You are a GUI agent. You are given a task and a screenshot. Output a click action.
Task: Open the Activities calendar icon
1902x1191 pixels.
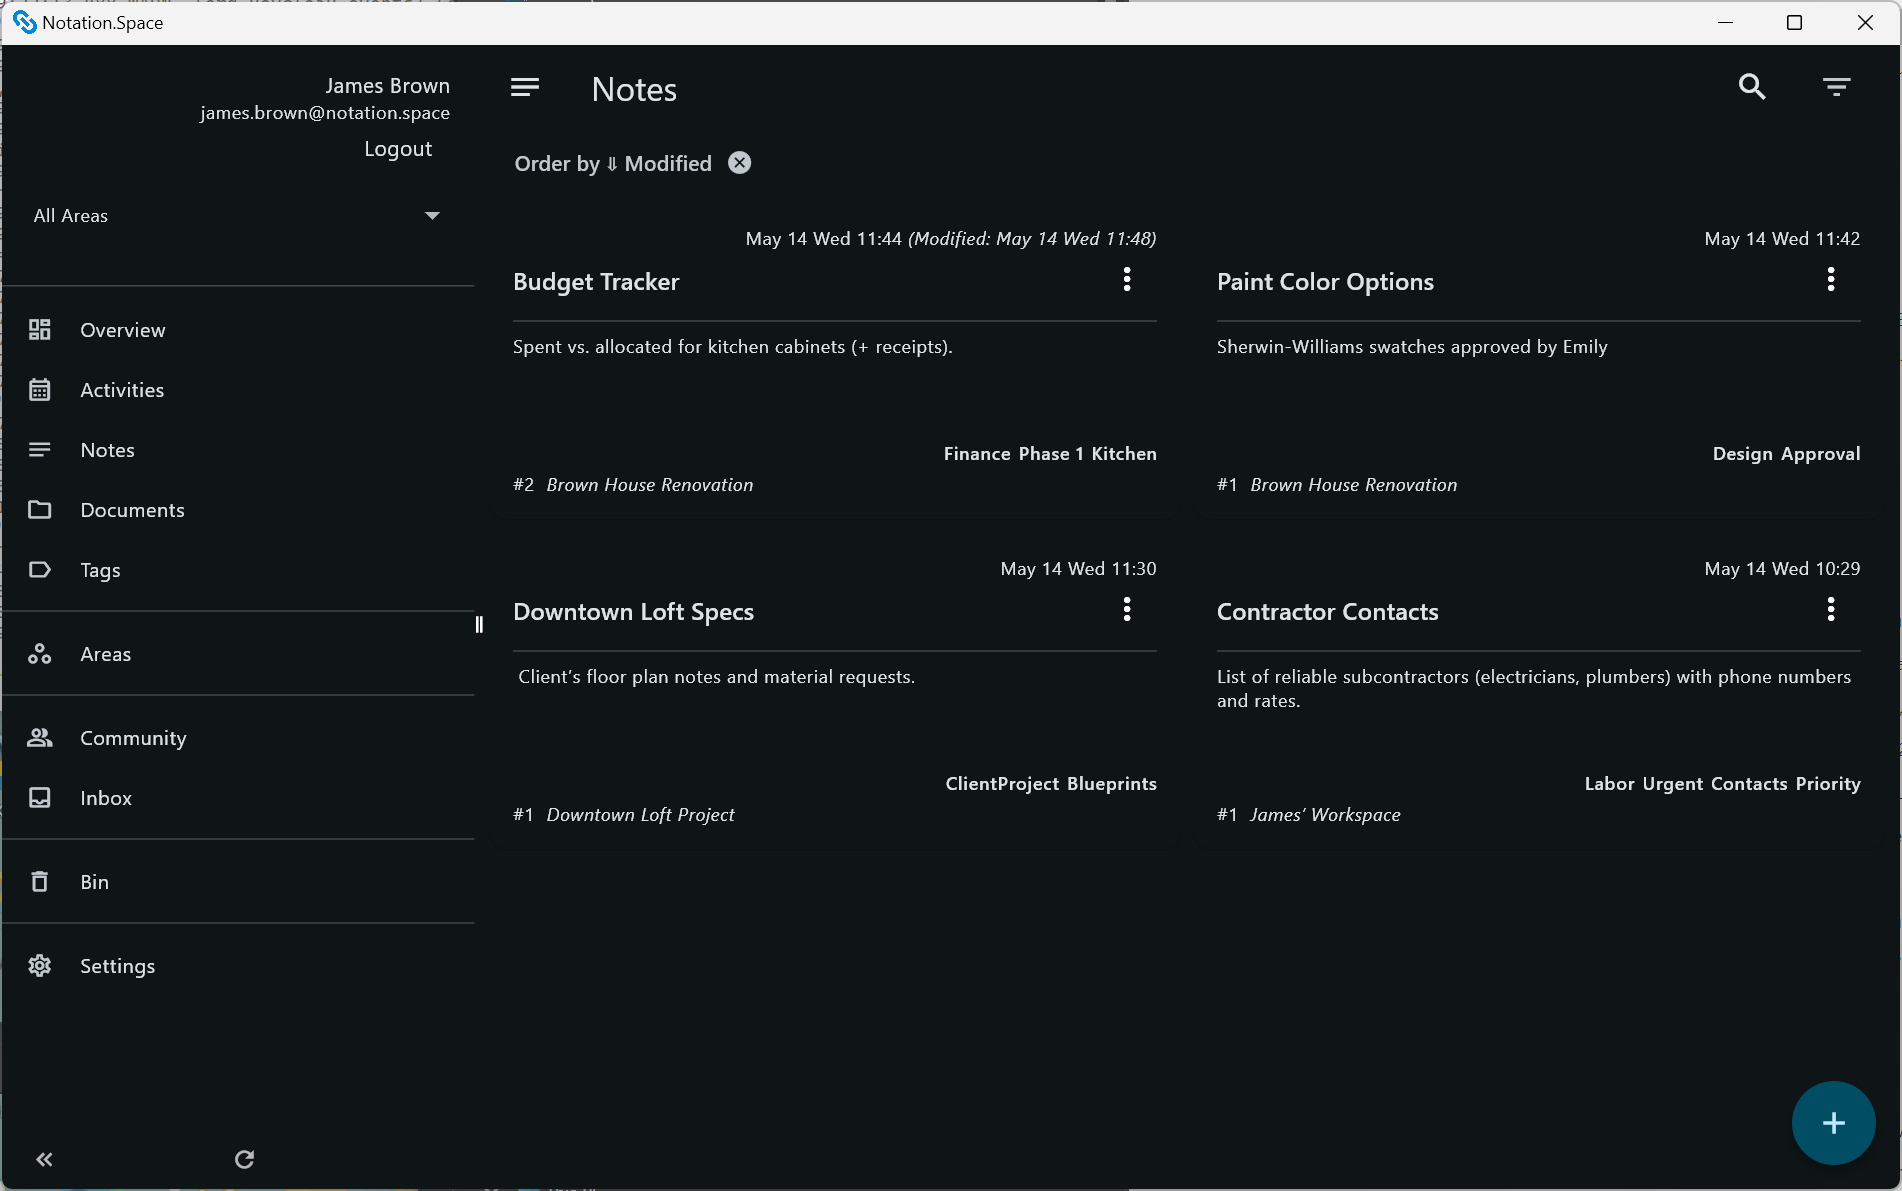coord(40,390)
